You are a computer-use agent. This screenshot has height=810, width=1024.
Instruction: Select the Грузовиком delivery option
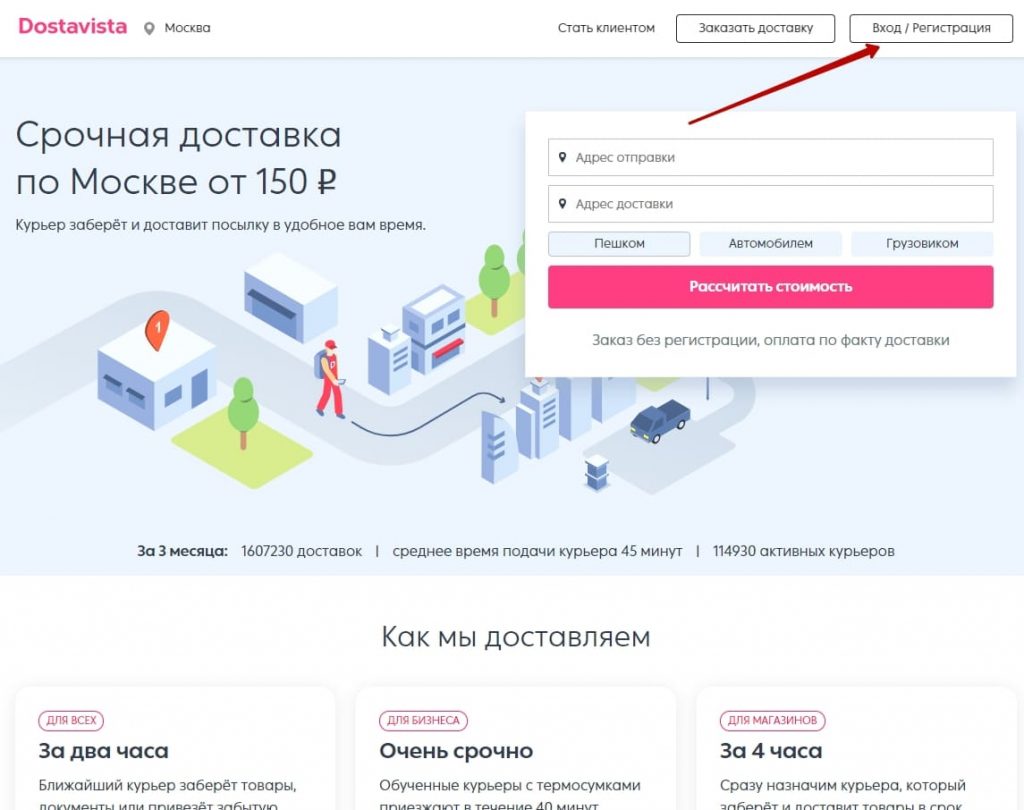point(922,244)
